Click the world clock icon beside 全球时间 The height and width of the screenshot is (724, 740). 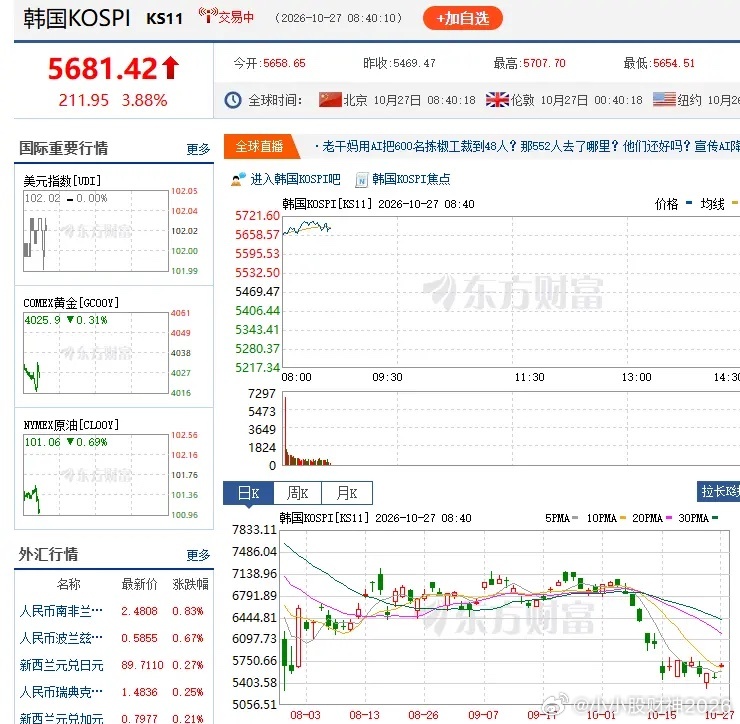[x=233, y=100]
